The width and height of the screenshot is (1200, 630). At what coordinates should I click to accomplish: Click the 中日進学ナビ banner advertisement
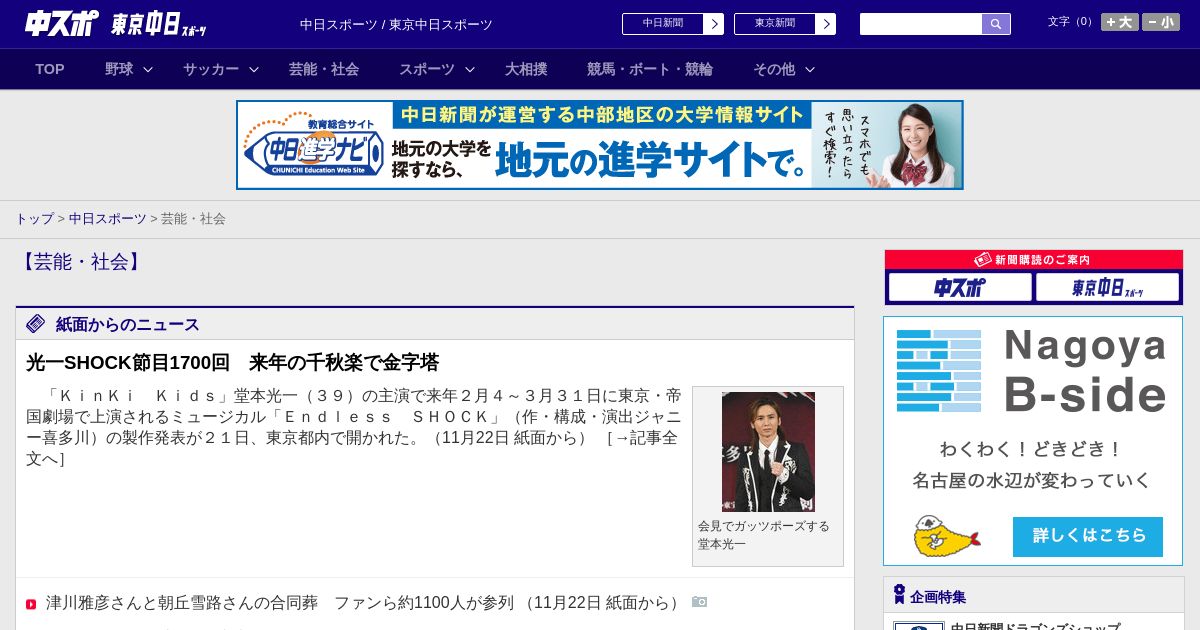pos(600,145)
